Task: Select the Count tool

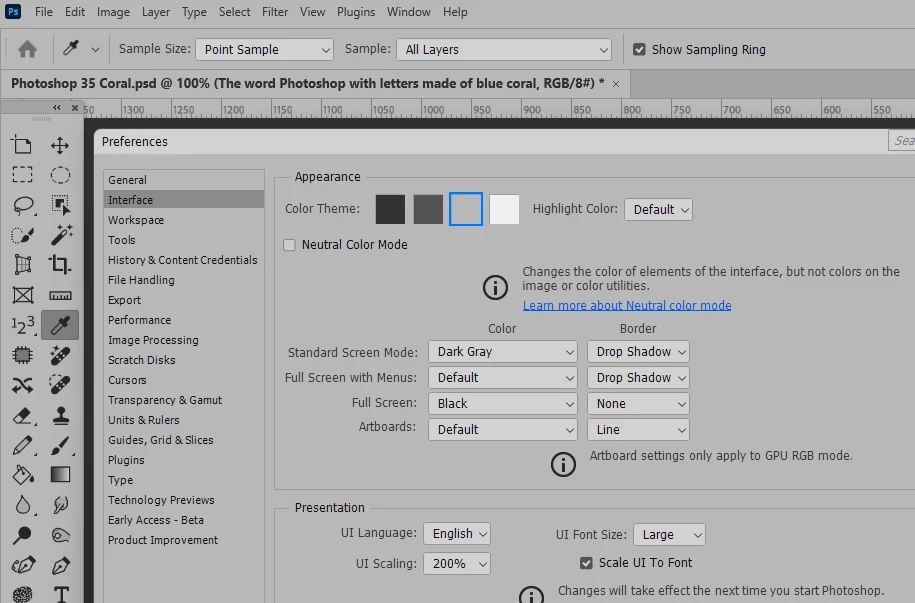Action: (x=23, y=325)
